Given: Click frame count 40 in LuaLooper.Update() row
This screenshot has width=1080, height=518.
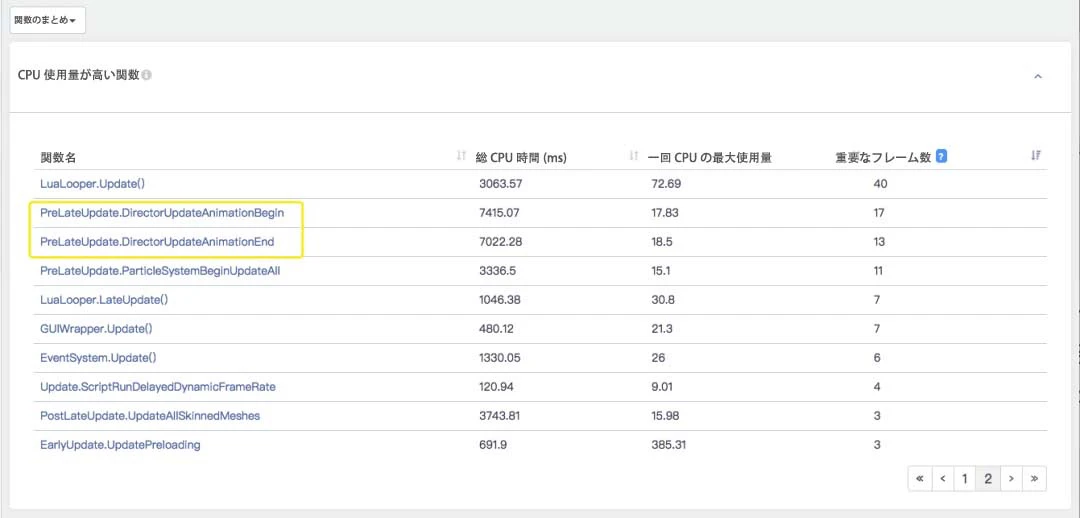Looking at the screenshot, I should point(880,184).
